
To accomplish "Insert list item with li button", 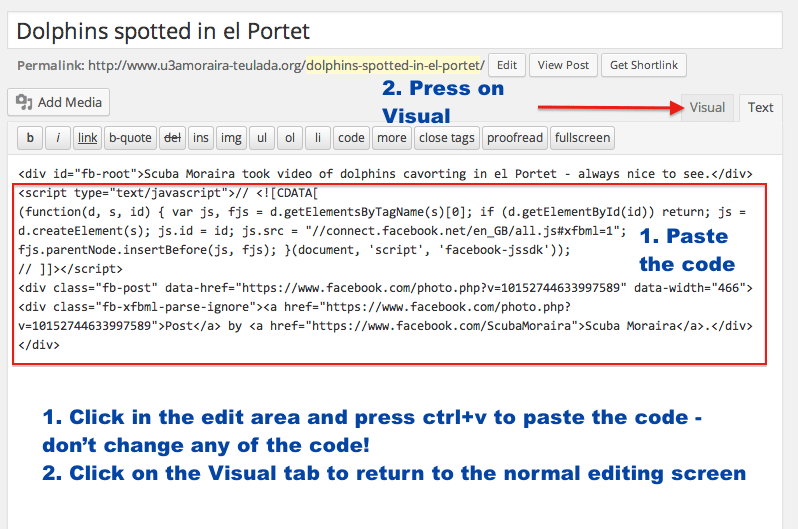I will click(x=318, y=138).
